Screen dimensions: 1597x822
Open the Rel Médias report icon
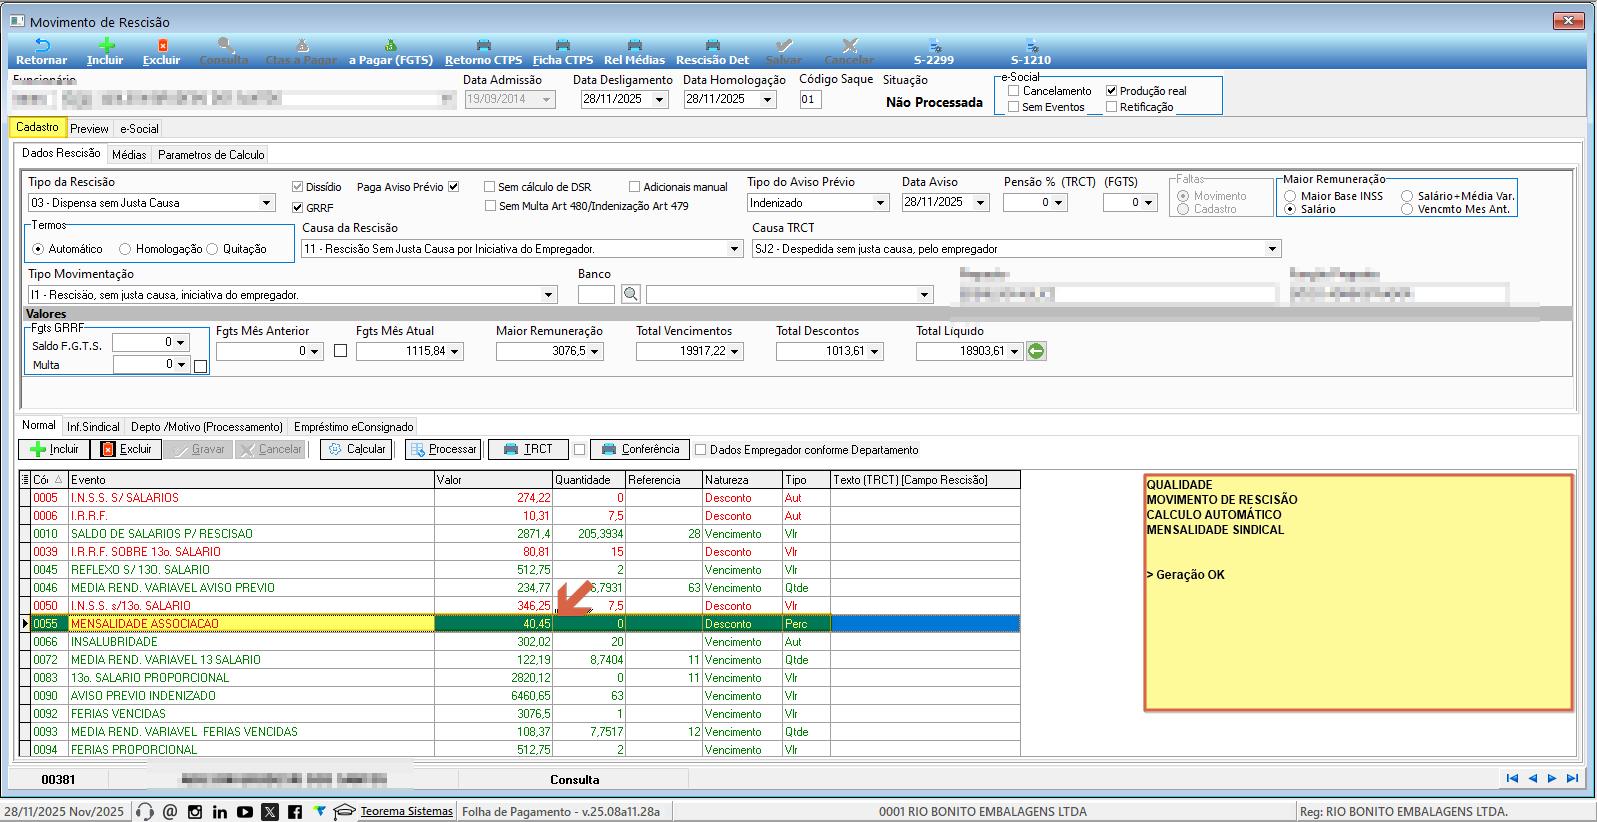tap(634, 46)
